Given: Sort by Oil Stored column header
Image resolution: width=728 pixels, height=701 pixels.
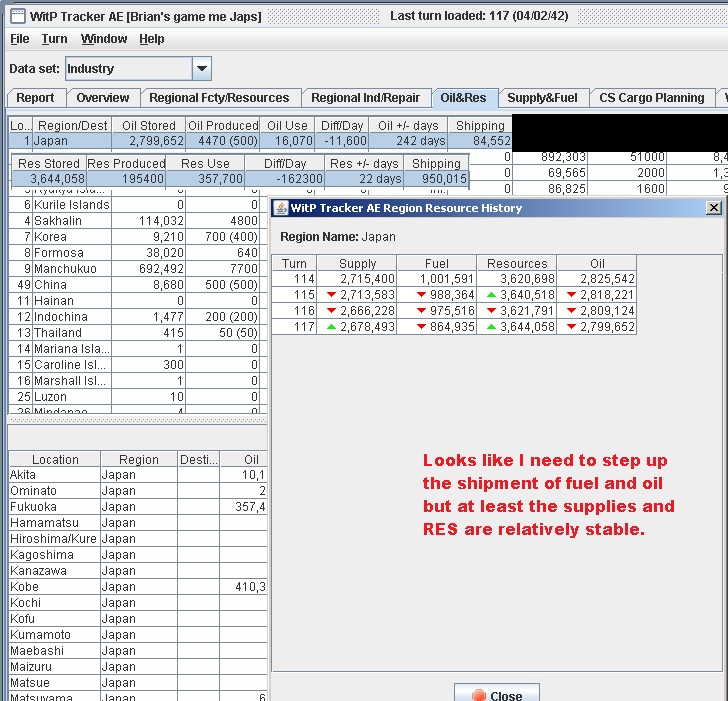Looking at the screenshot, I should [x=149, y=125].
